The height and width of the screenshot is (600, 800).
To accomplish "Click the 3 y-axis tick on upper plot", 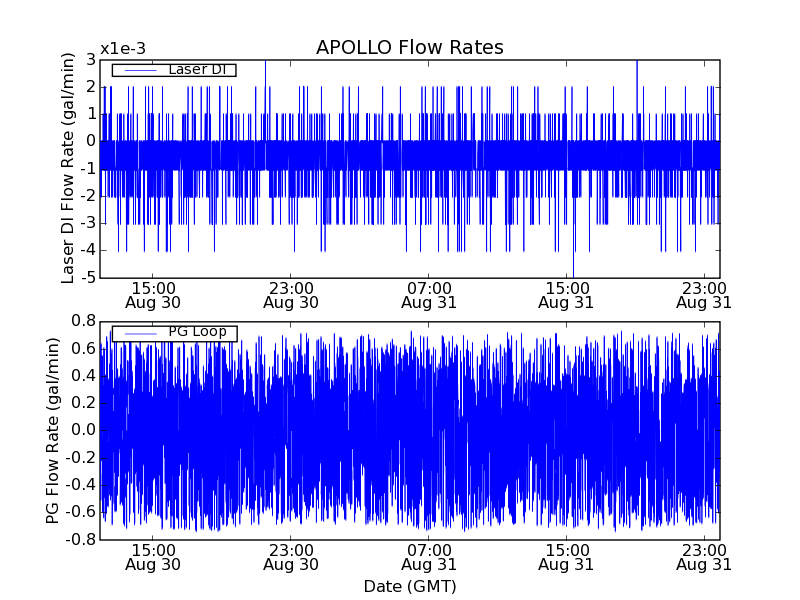I will point(91,60).
